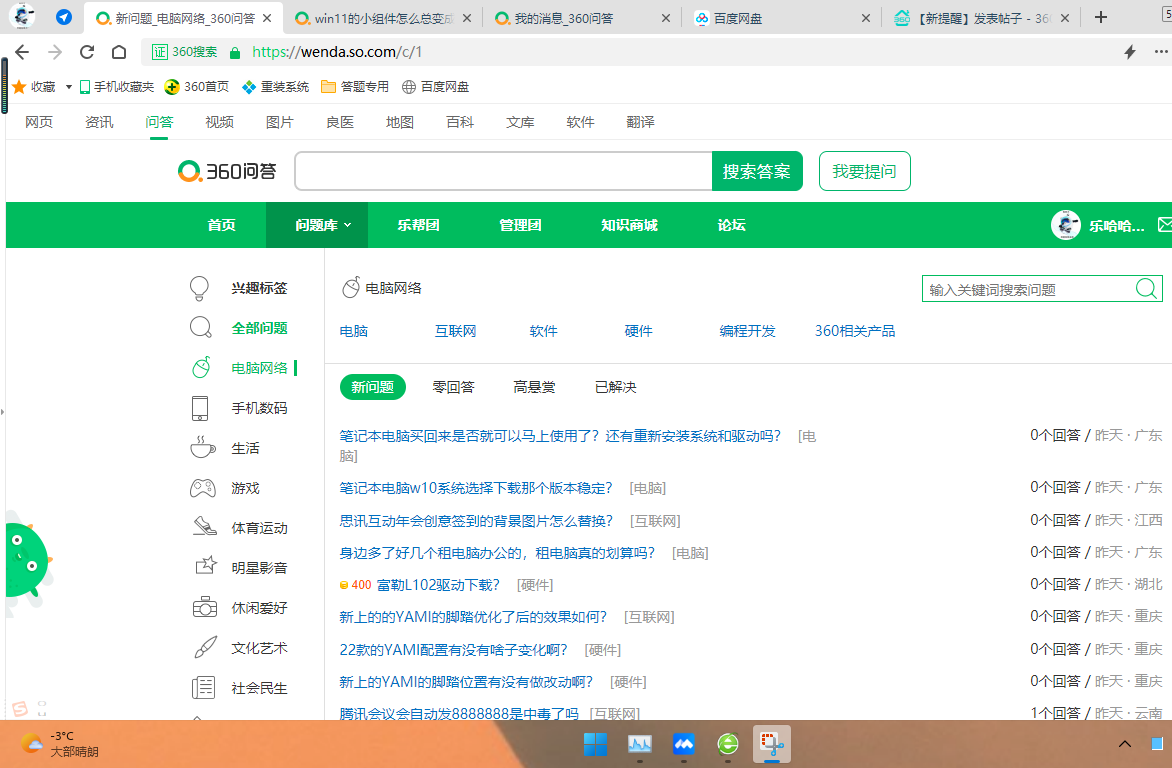Viewport: 1172px width, 768px height.
Task: Open 论坛 in the green navigation bar
Action: click(x=732, y=225)
